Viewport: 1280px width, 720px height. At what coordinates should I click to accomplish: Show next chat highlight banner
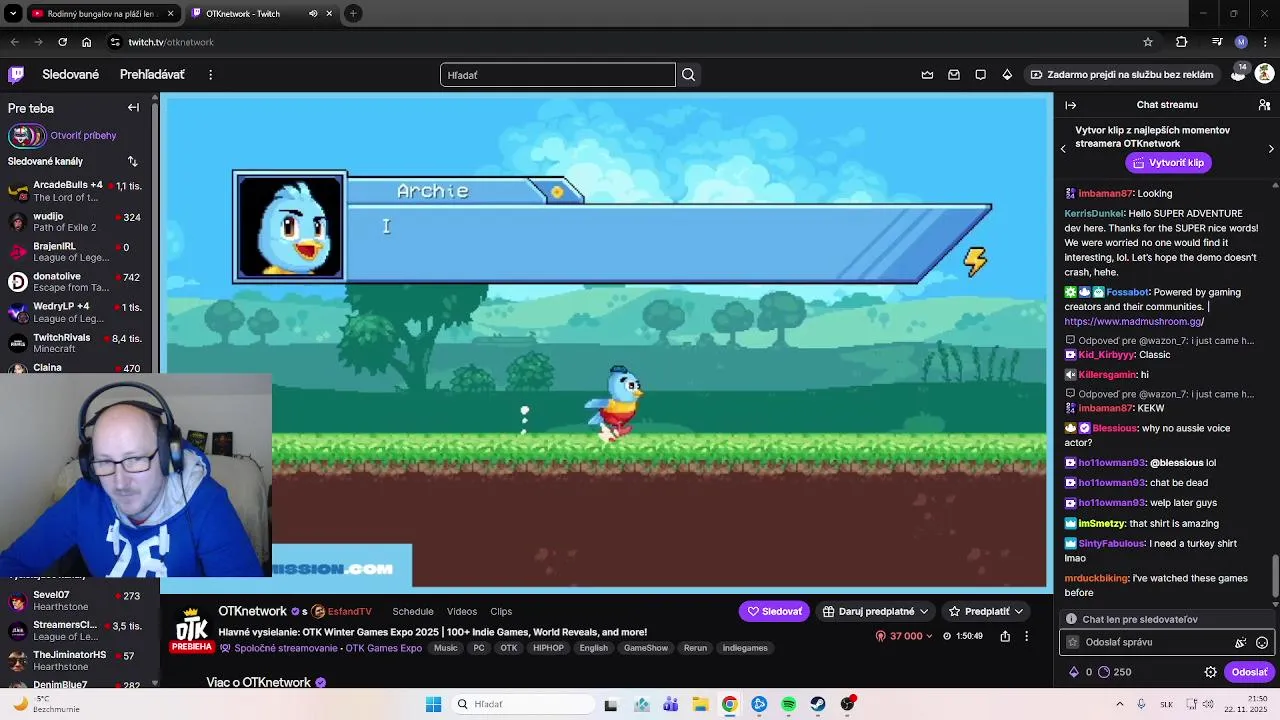(1271, 149)
